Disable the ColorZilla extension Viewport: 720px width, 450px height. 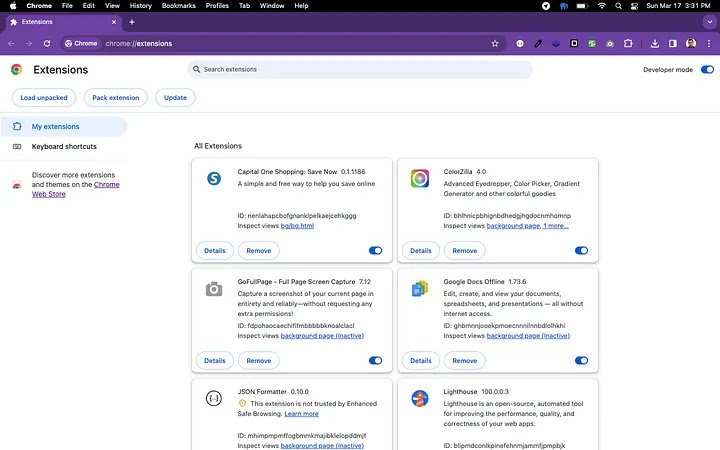581,250
